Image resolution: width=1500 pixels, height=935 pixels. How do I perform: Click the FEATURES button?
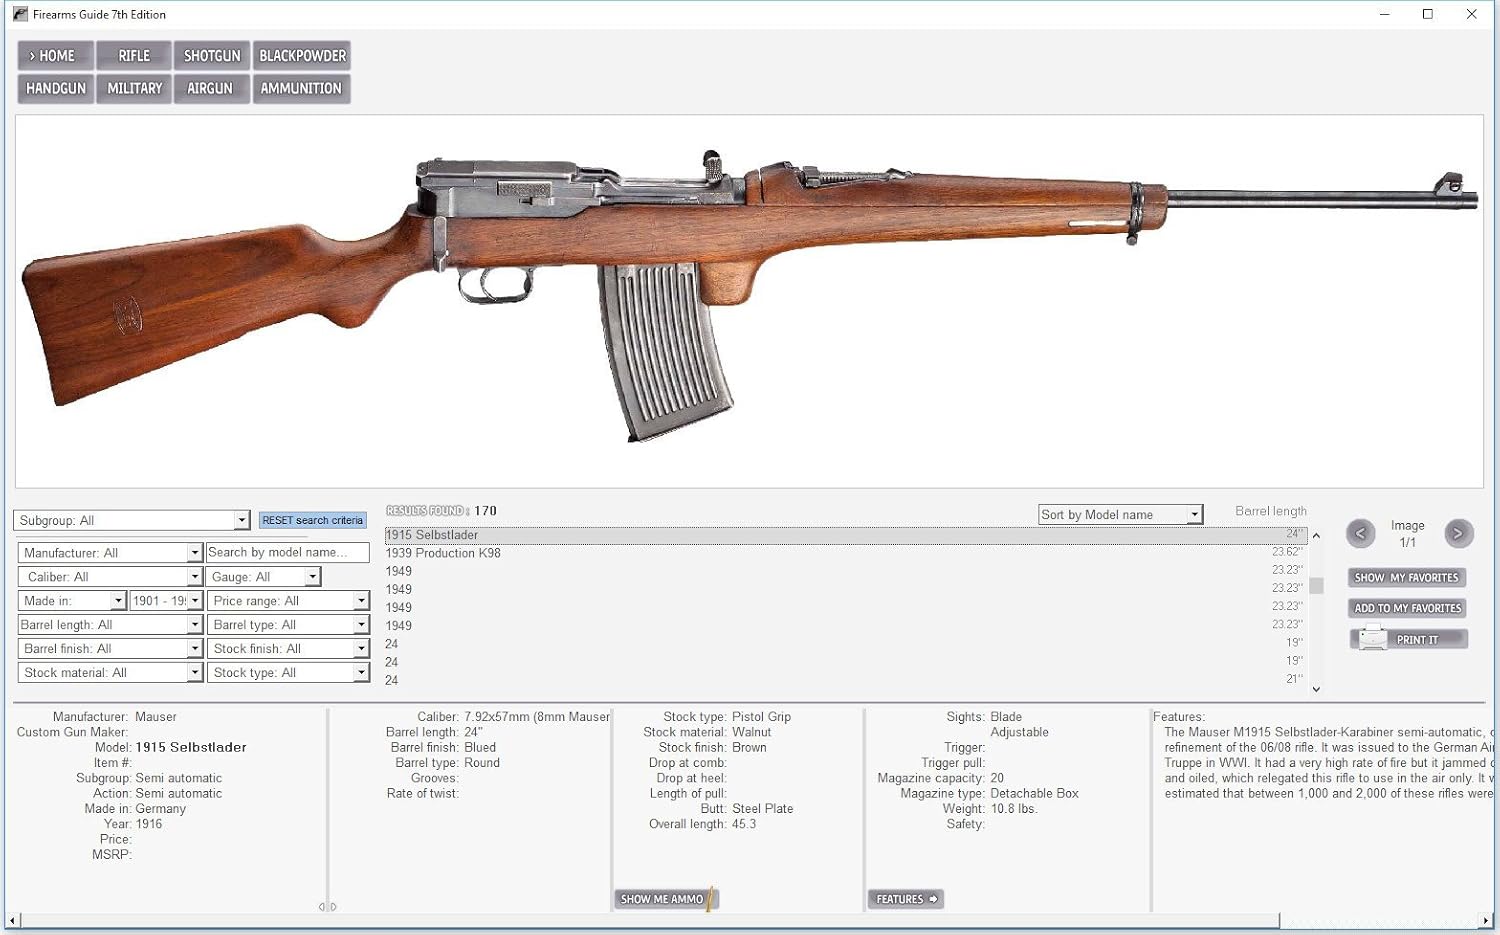coord(906,899)
